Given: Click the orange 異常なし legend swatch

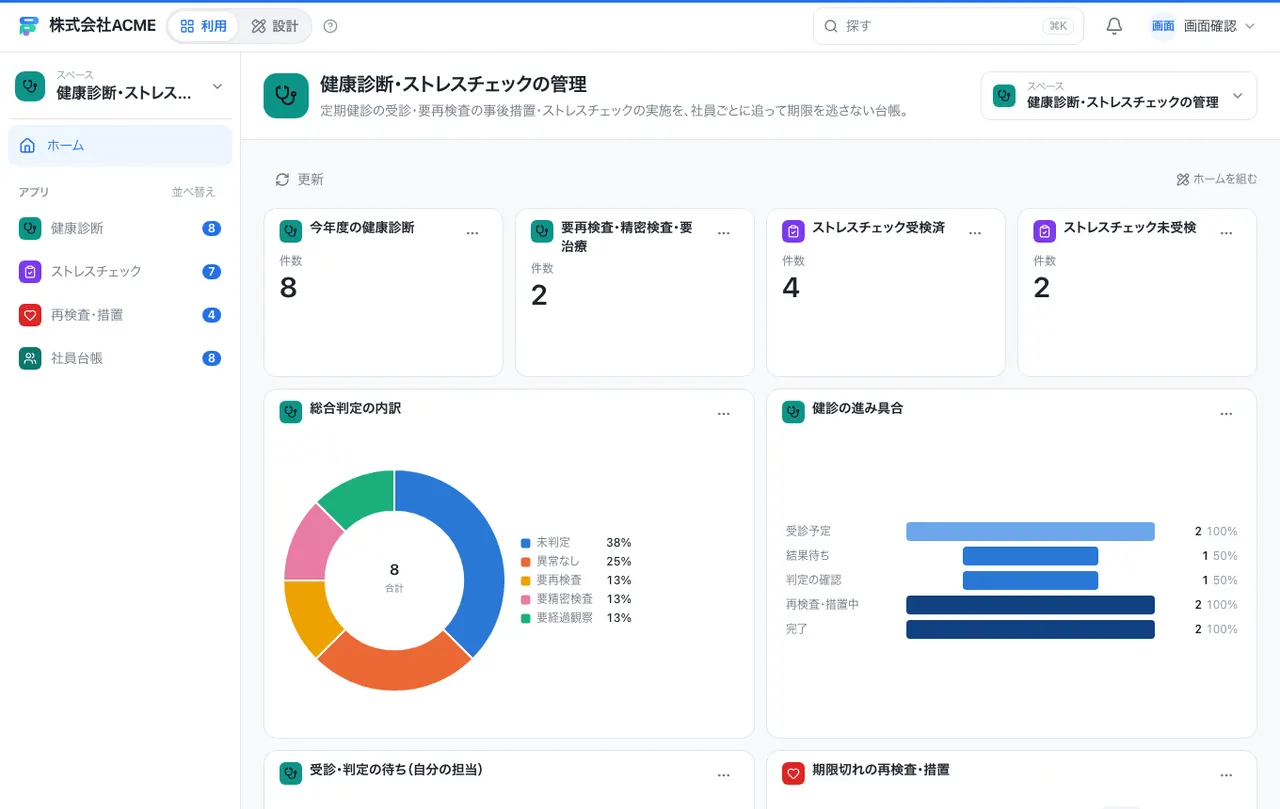Looking at the screenshot, I should point(525,561).
